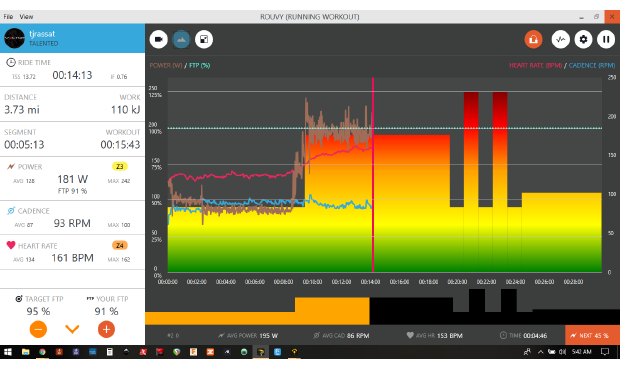This screenshot has height=370, width=620.
Task: Click the tjrassat profile avatar
Action: pos(14,38)
